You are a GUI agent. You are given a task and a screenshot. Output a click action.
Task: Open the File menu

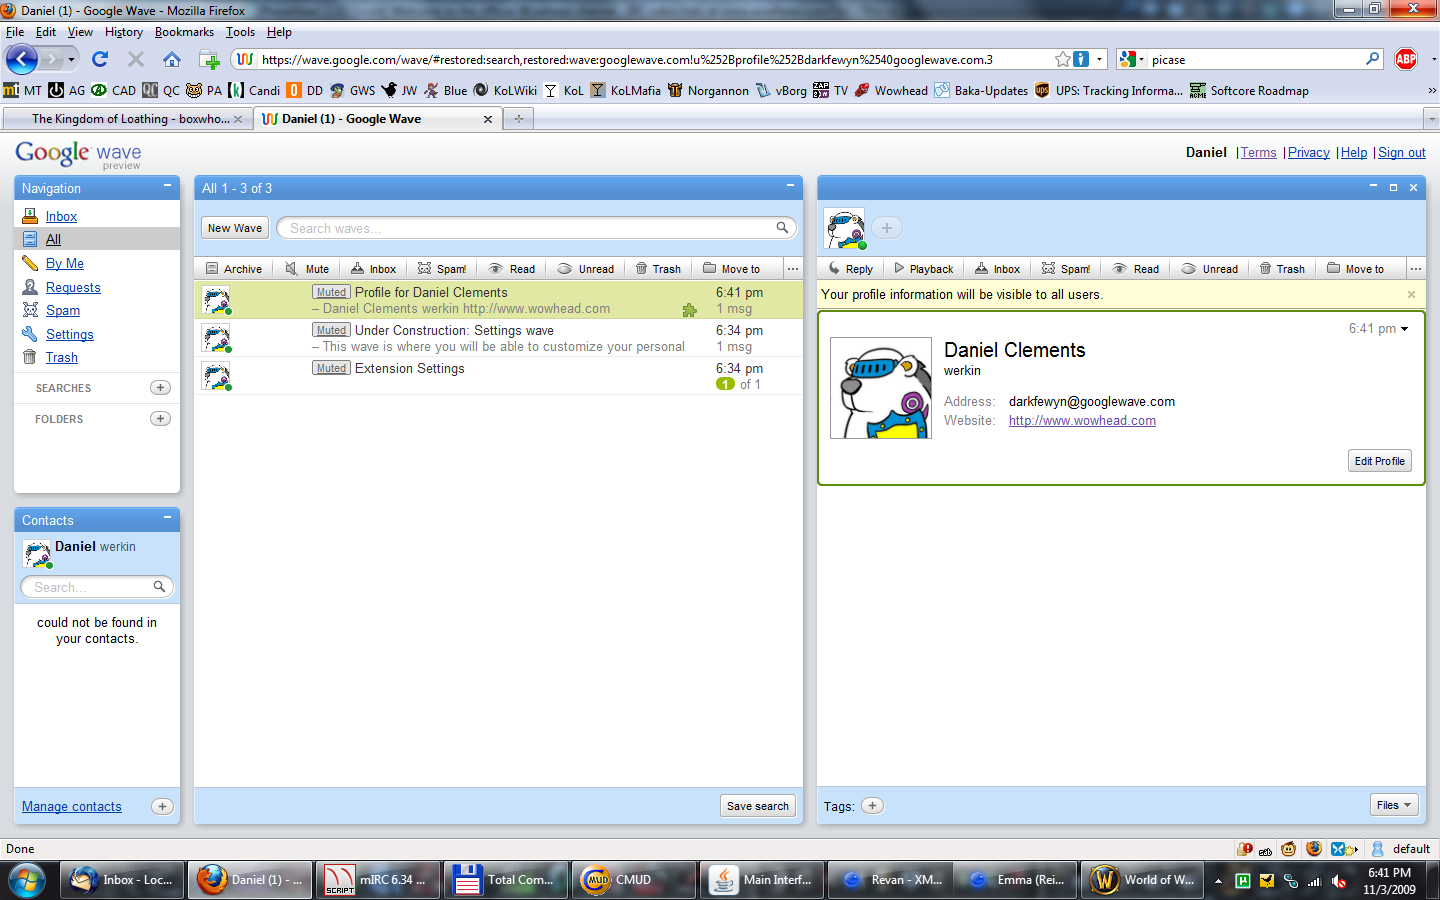[x=15, y=32]
